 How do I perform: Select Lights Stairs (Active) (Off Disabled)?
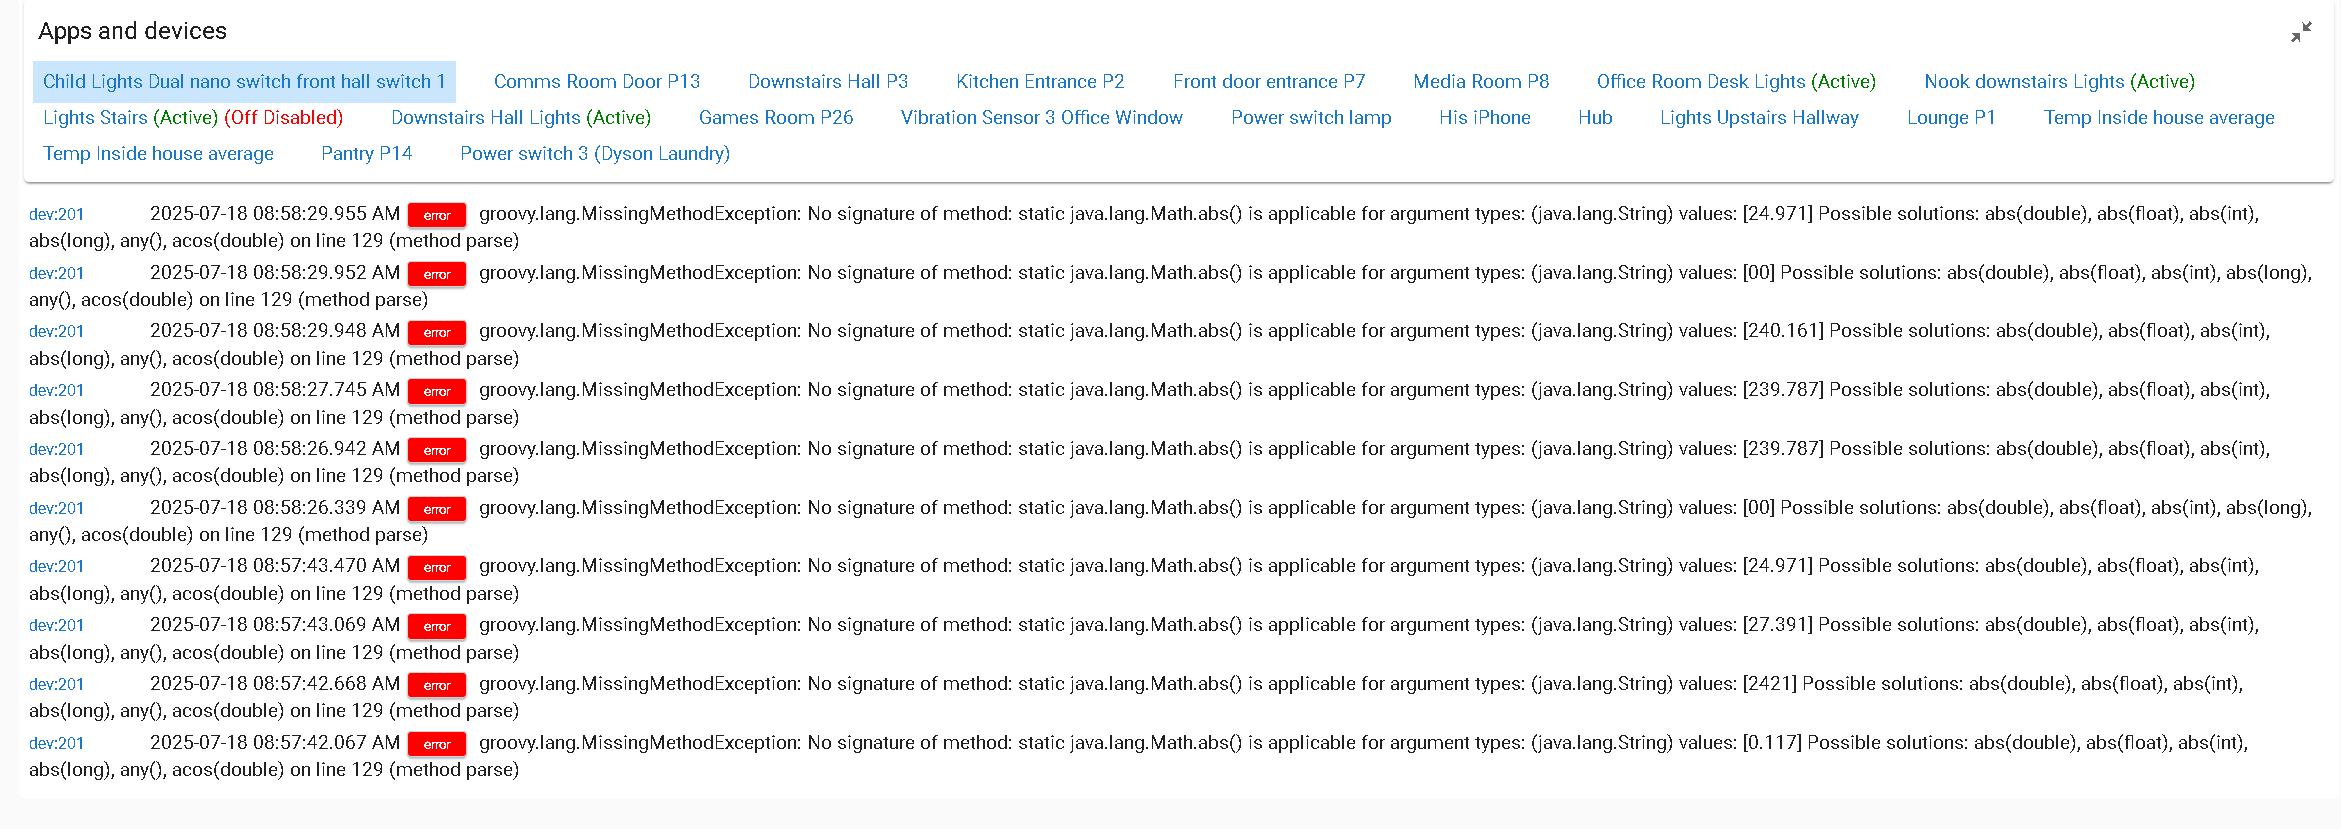[193, 118]
